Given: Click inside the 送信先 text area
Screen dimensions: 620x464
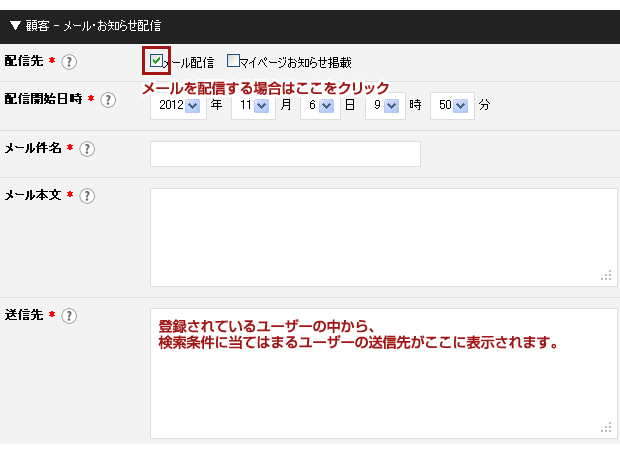Looking at the screenshot, I should click(x=384, y=373).
